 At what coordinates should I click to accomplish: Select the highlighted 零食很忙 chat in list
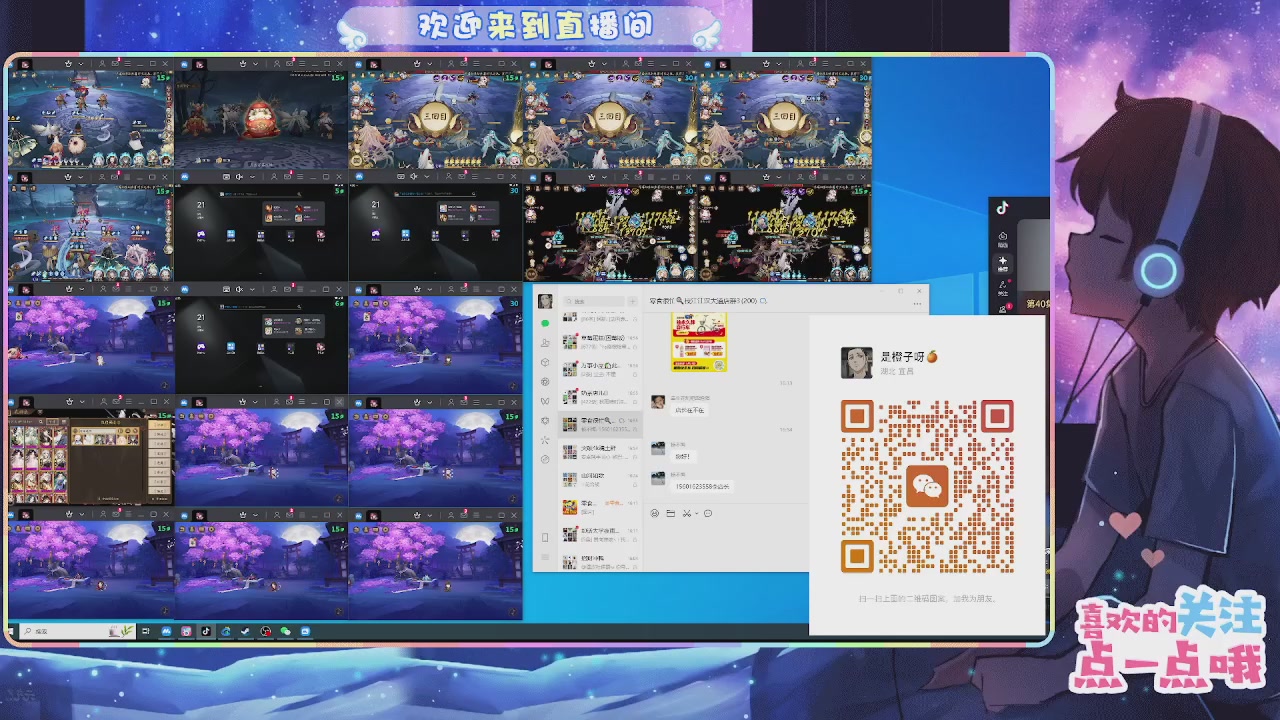(x=600, y=425)
